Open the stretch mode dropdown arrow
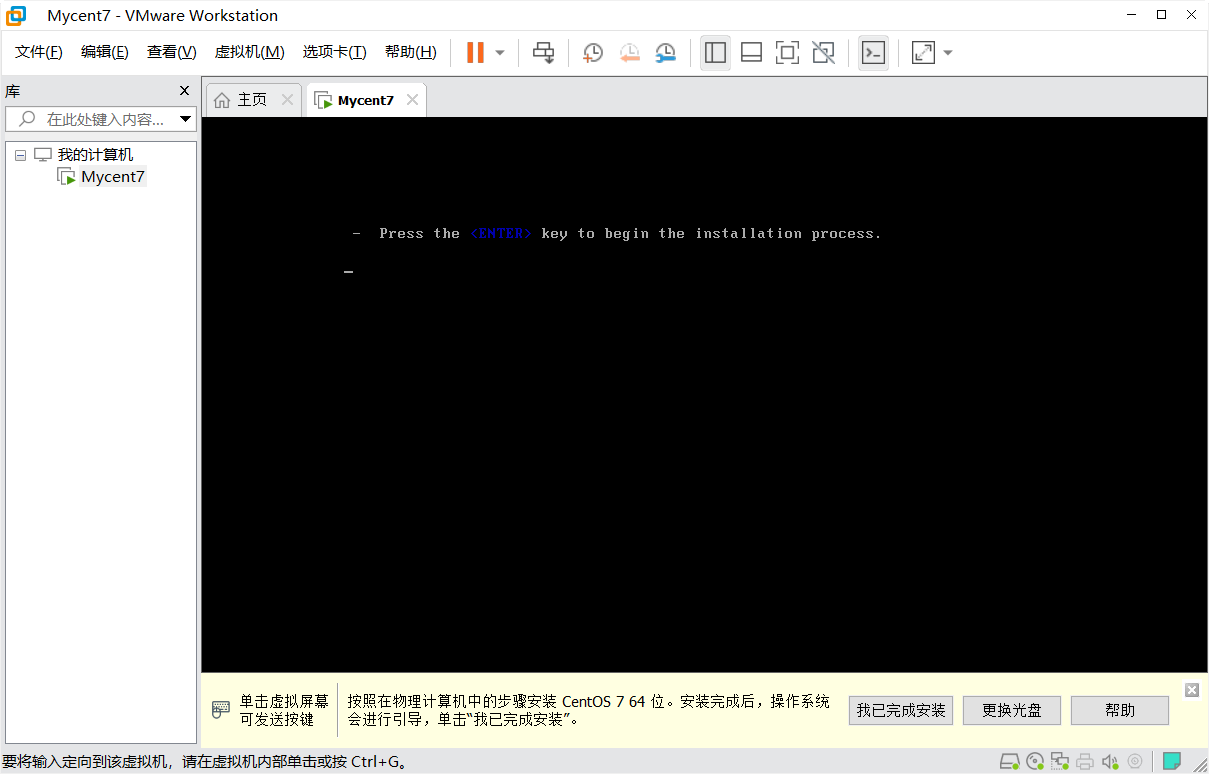This screenshot has width=1209, height=774. click(947, 52)
